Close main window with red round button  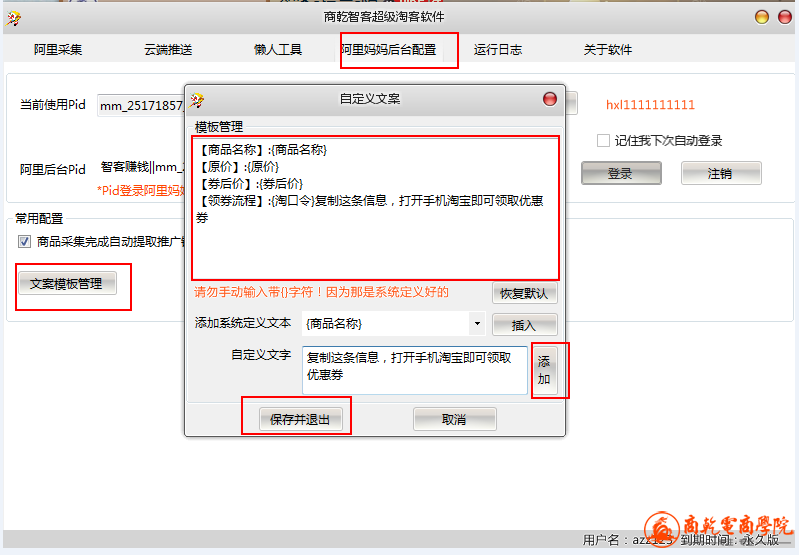point(785,17)
